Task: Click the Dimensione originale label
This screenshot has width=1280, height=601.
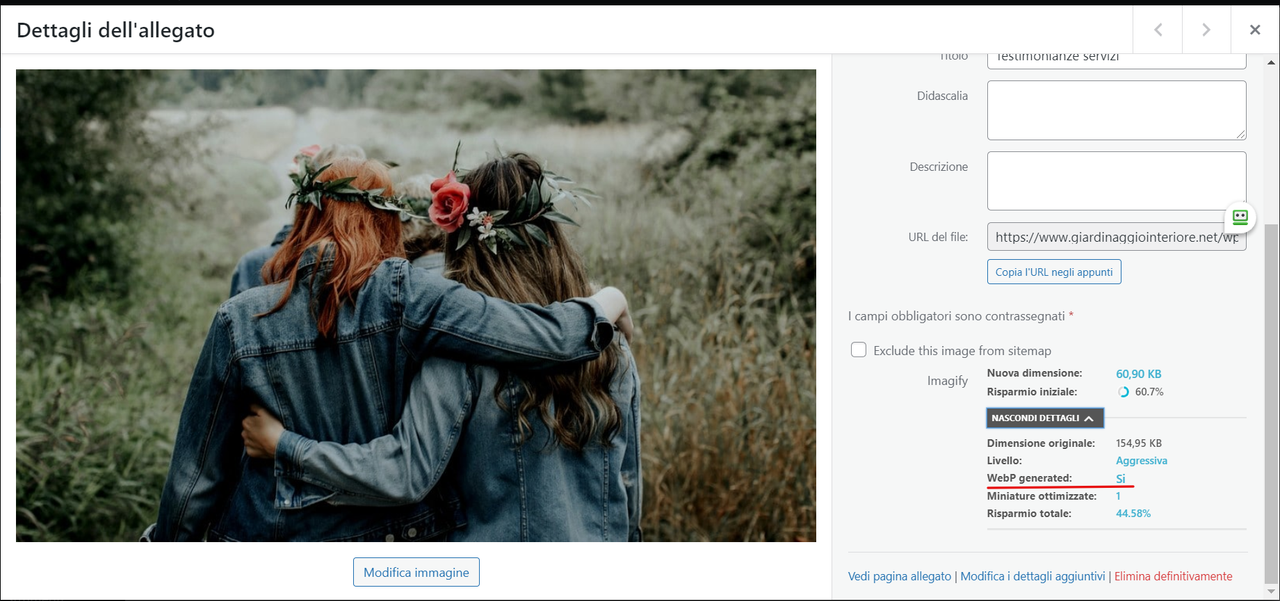Action: (1041, 443)
